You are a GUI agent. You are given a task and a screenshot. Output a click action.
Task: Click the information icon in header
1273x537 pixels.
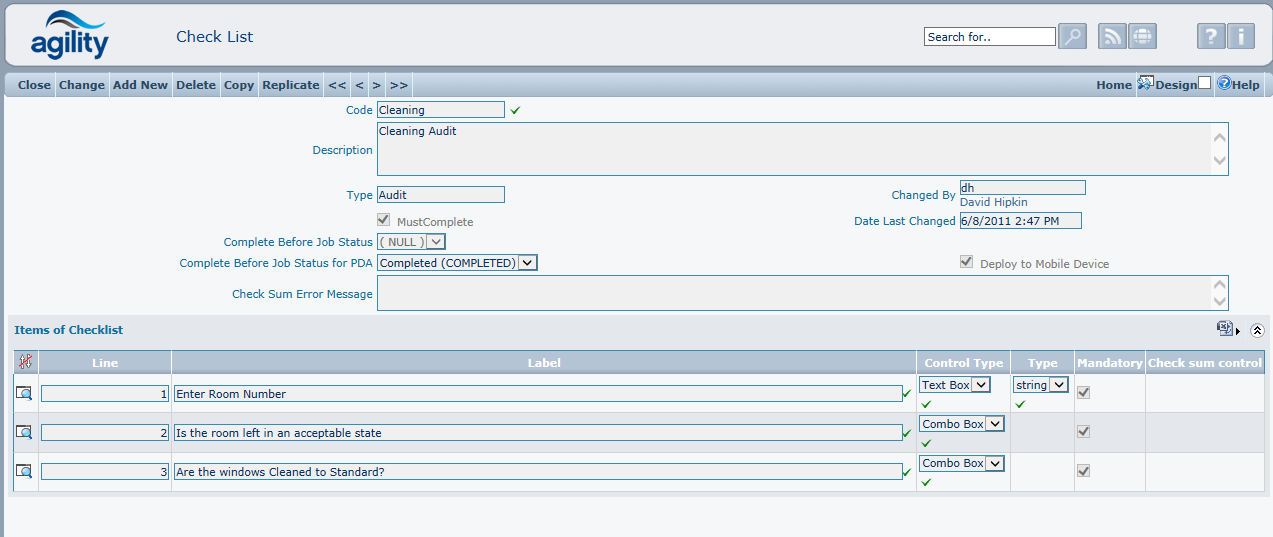1240,37
